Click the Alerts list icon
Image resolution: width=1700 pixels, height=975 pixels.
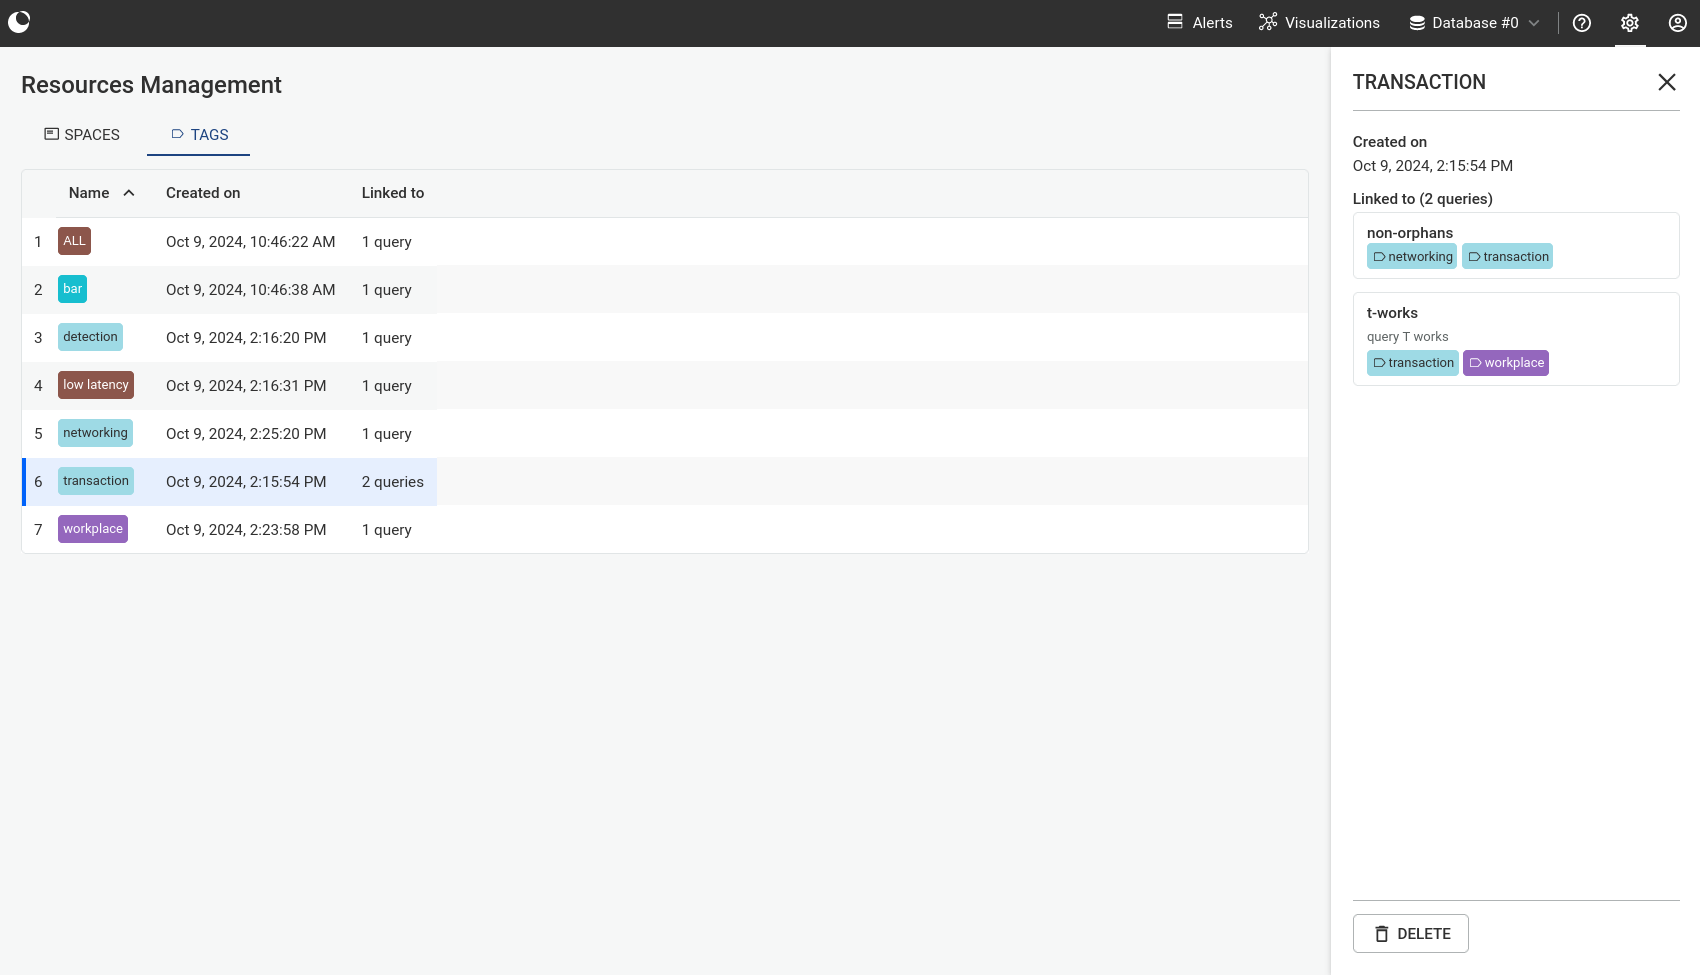[1175, 22]
